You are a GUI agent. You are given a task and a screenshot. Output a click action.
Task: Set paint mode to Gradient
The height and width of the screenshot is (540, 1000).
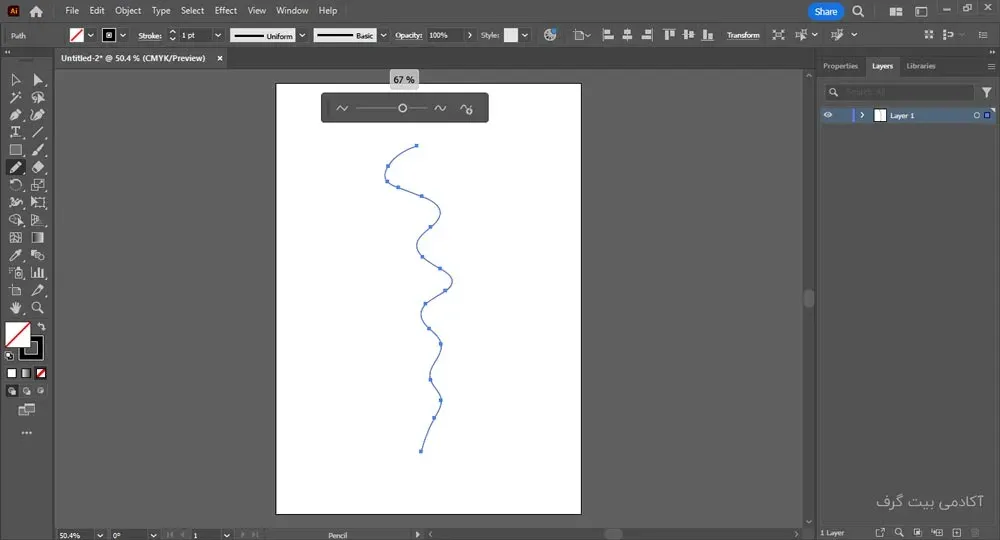[26, 373]
